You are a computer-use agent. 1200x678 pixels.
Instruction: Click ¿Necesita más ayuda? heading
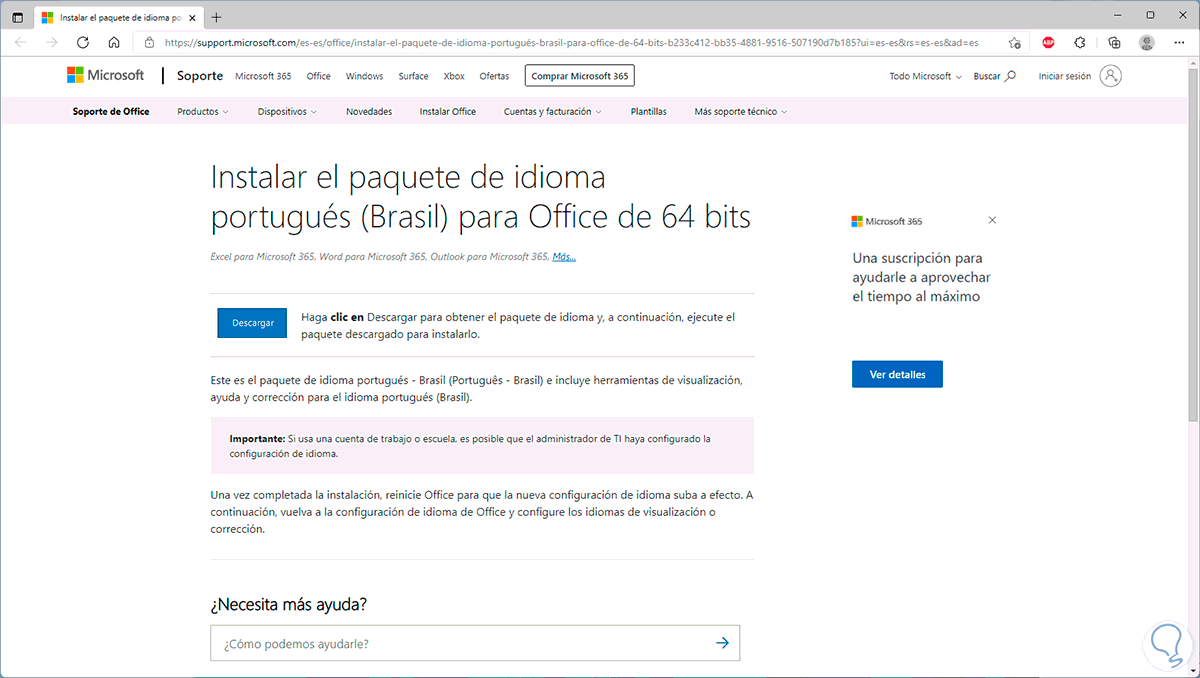[x=289, y=605]
